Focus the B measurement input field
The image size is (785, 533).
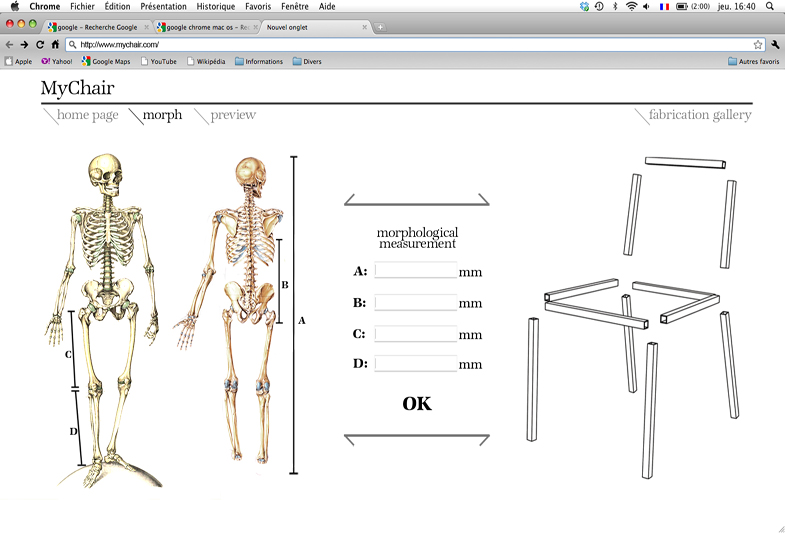pos(416,302)
